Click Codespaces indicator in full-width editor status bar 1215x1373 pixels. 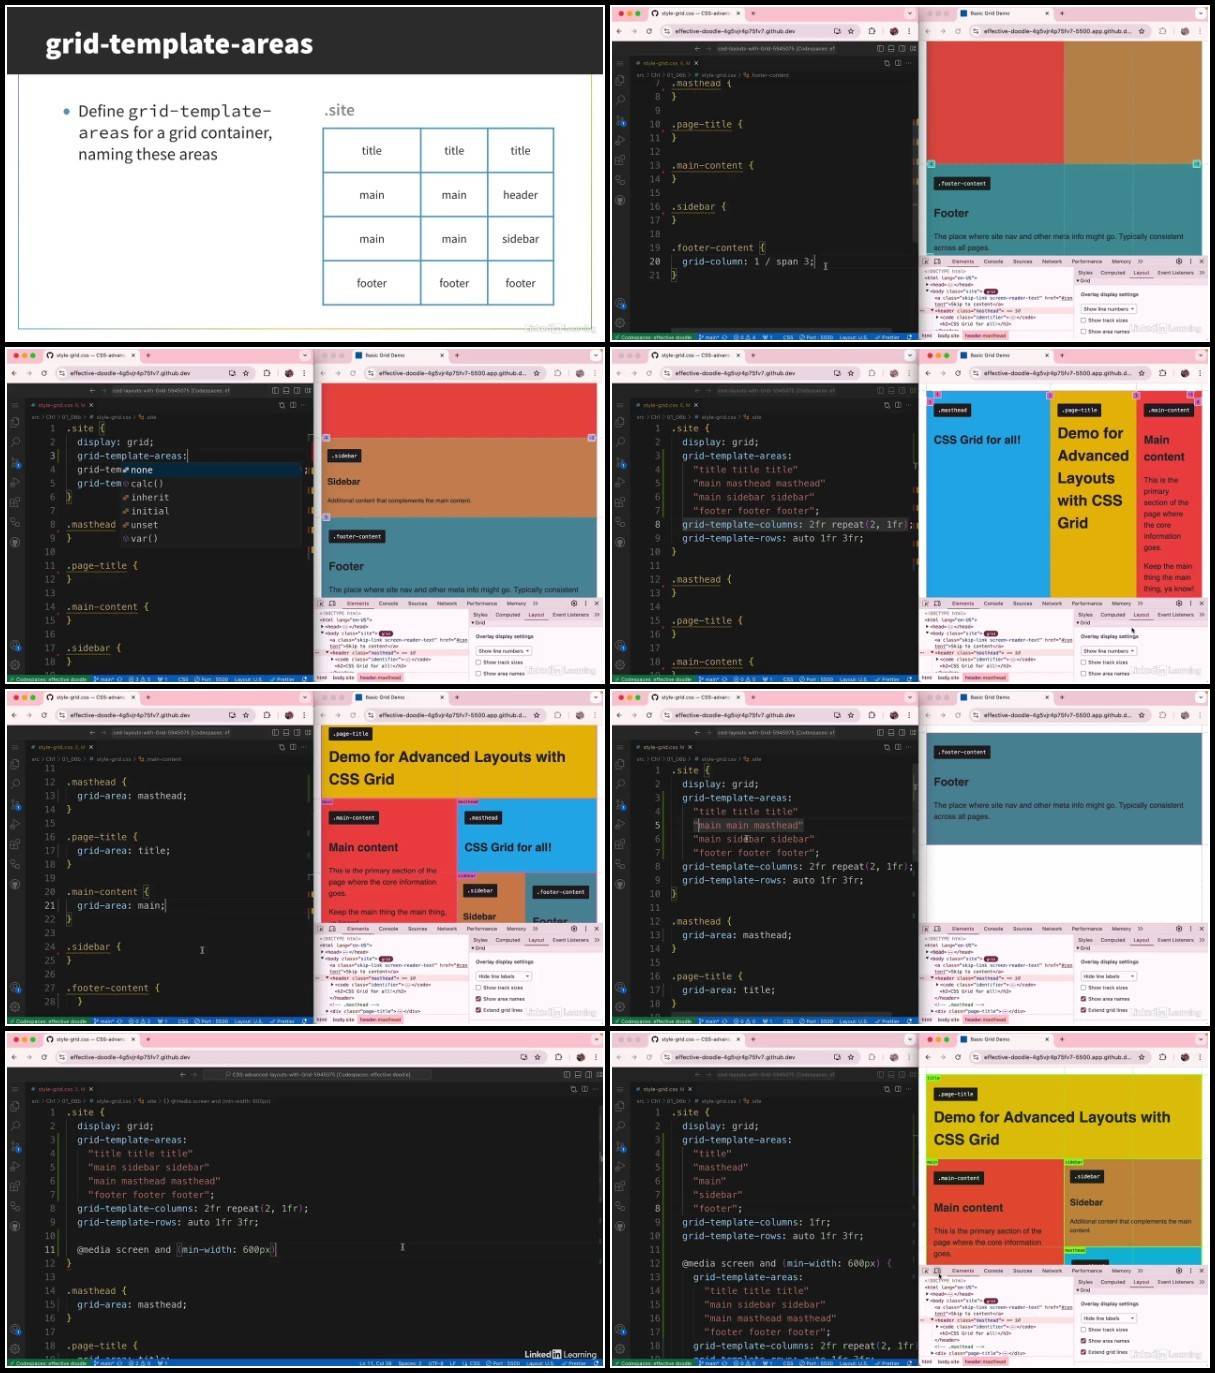48,1363
